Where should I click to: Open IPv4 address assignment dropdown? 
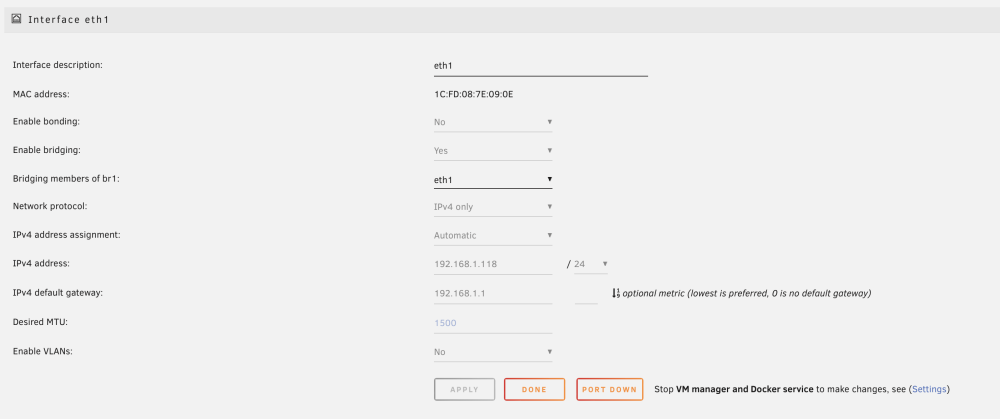[493, 235]
